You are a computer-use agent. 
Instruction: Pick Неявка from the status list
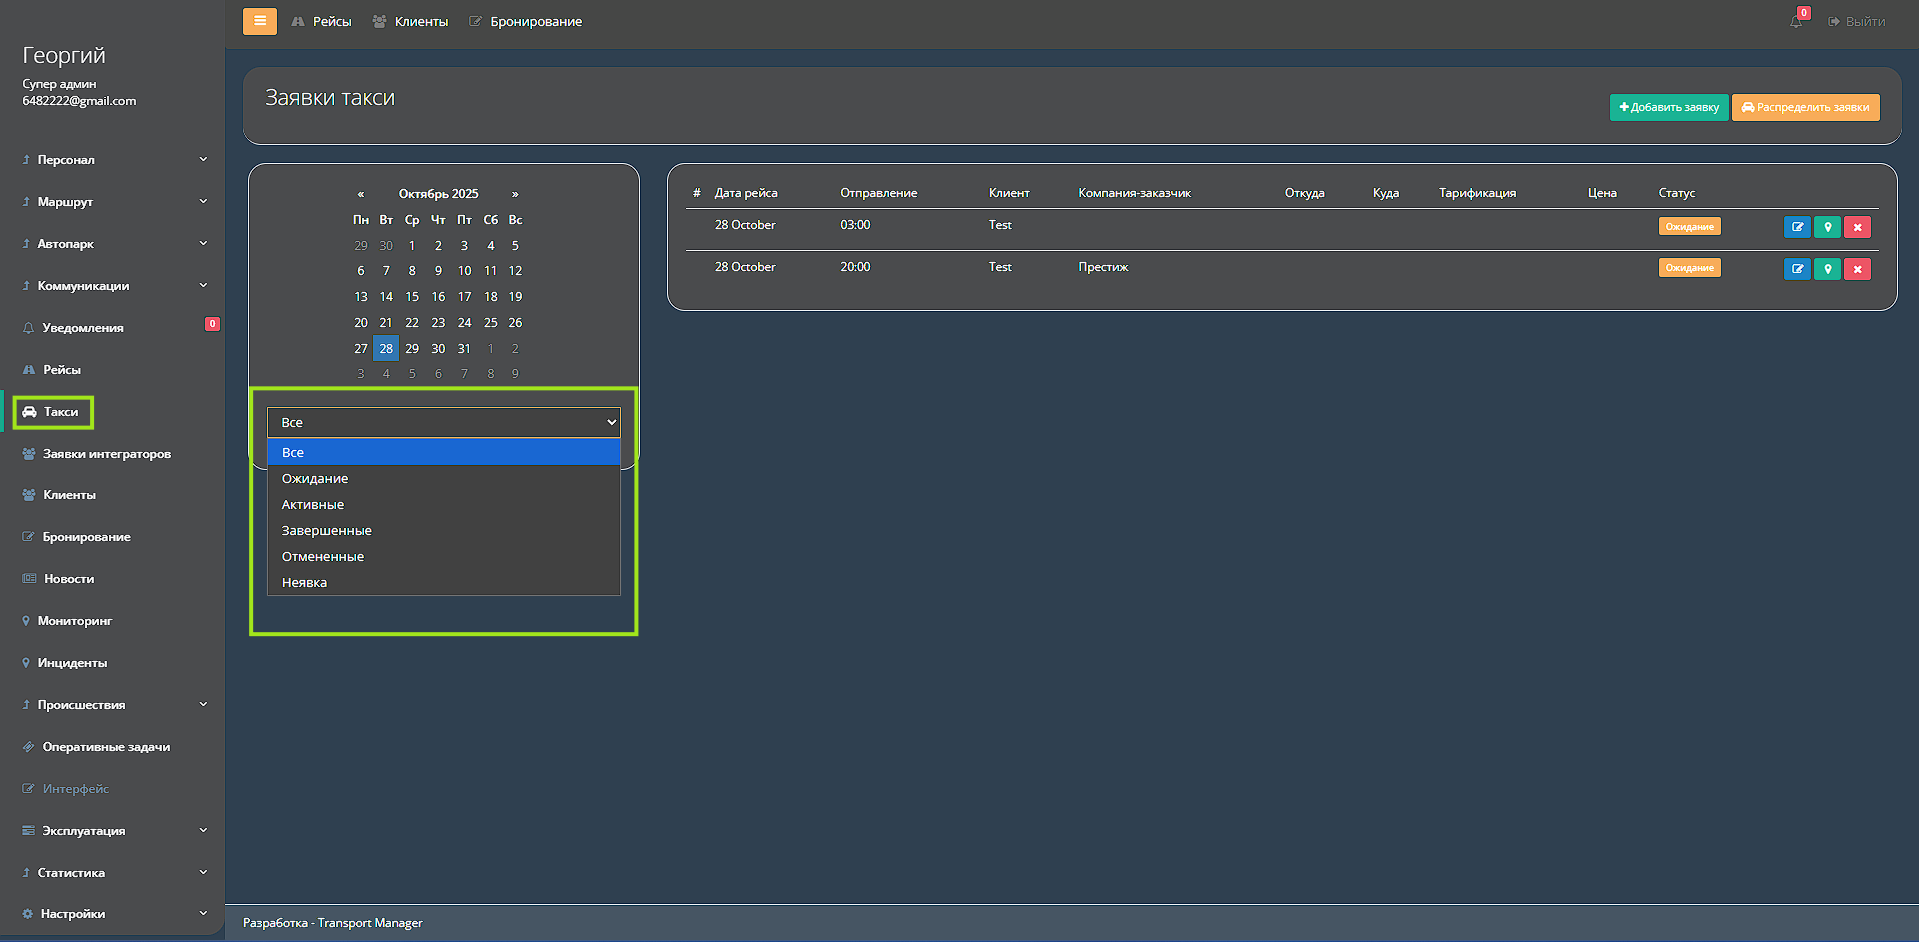pos(304,583)
